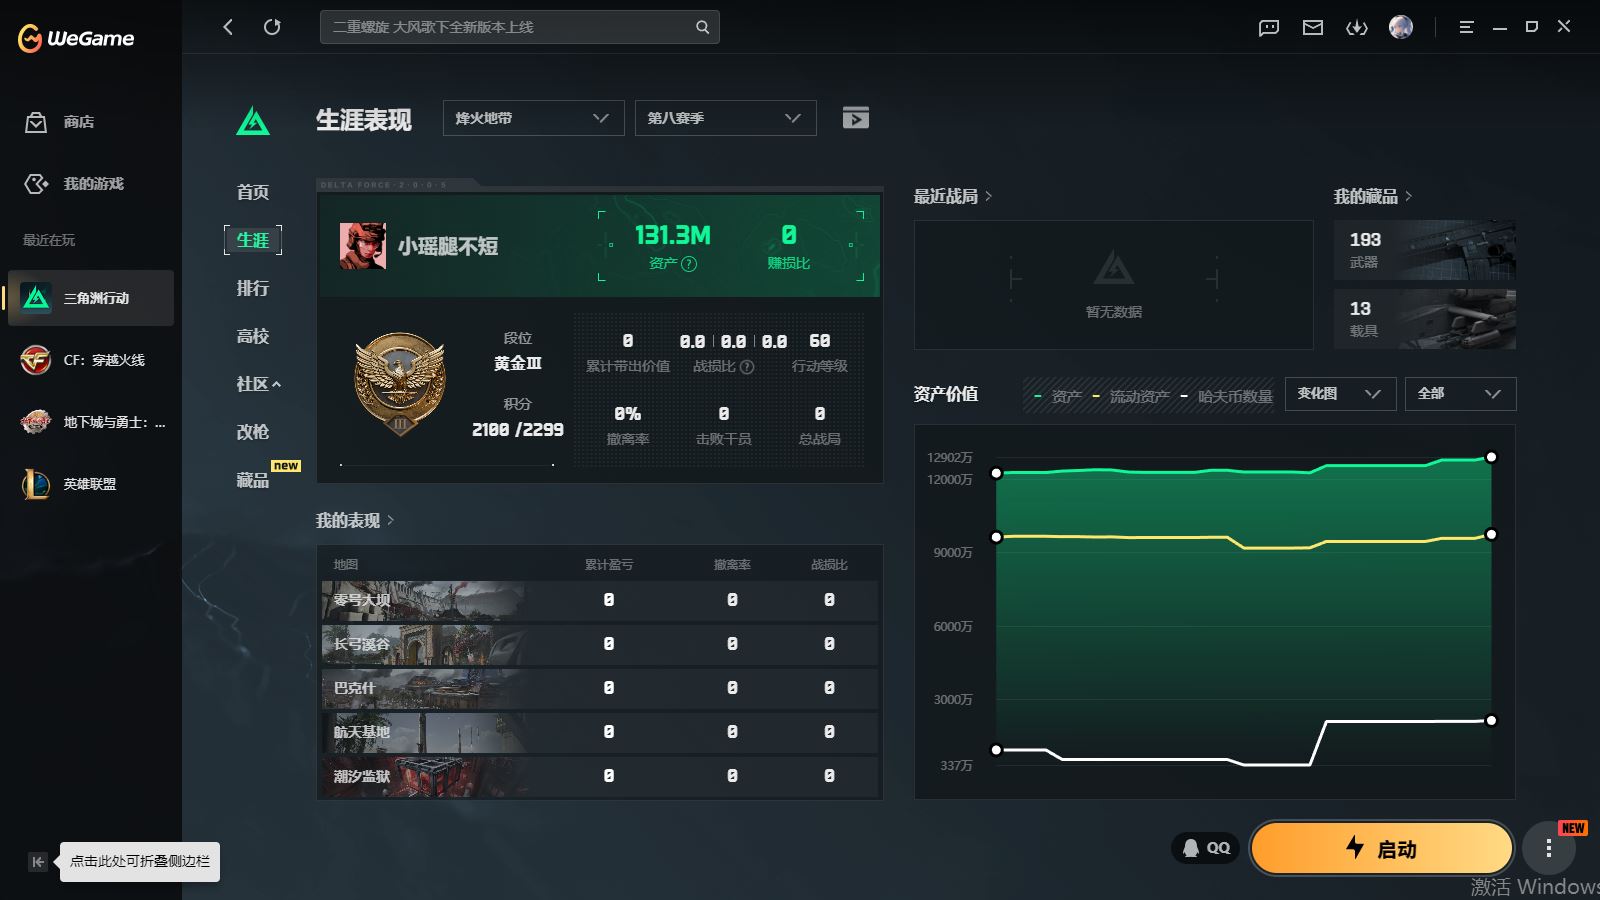Image resolution: width=1600 pixels, height=900 pixels.
Task: Click the user avatar in the top bar
Action: tap(1400, 27)
